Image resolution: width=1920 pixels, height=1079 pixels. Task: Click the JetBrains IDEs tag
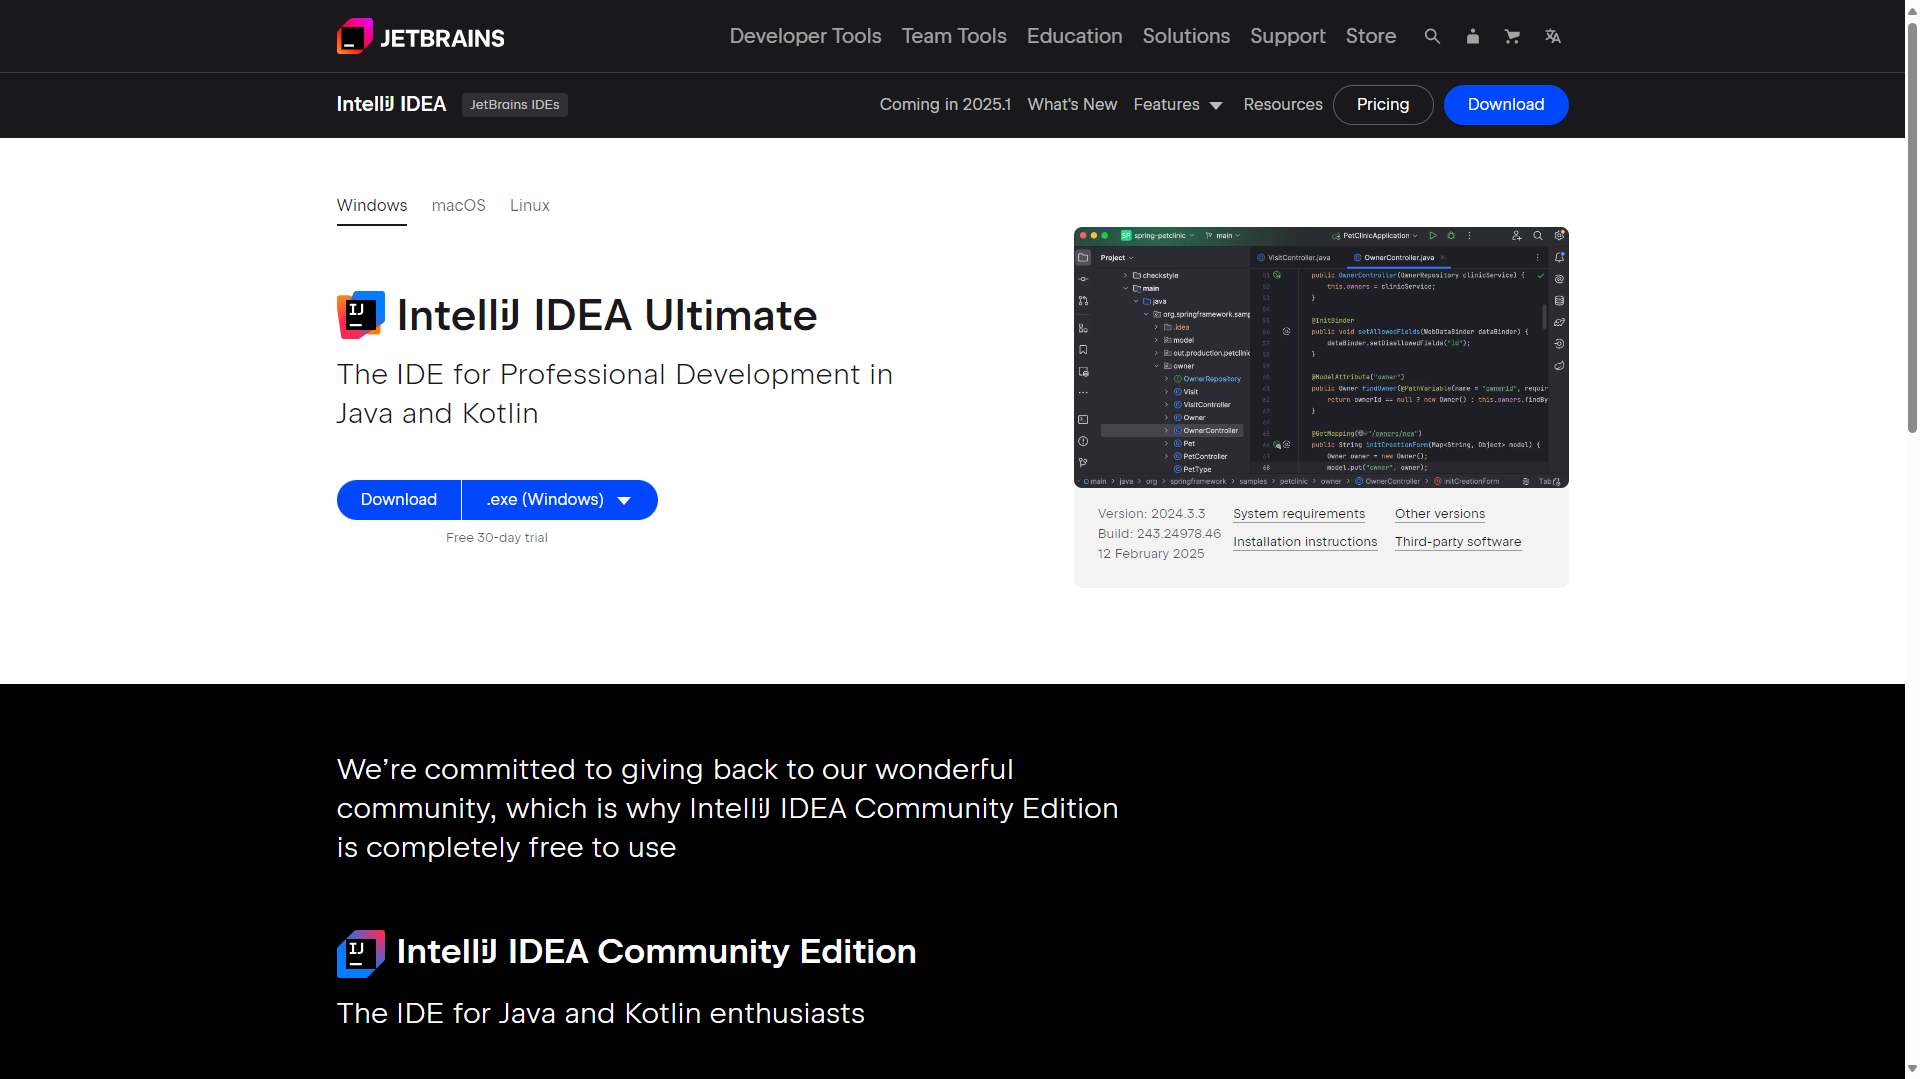(514, 105)
